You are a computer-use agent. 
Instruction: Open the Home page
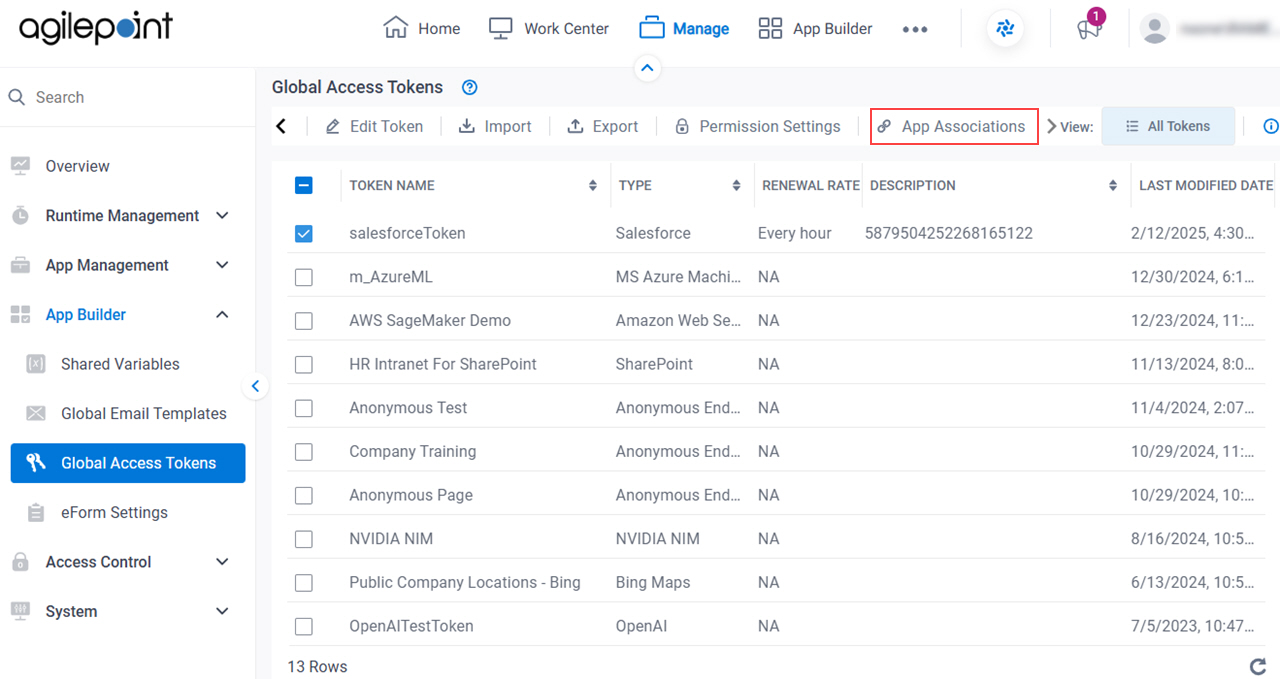[422, 29]
